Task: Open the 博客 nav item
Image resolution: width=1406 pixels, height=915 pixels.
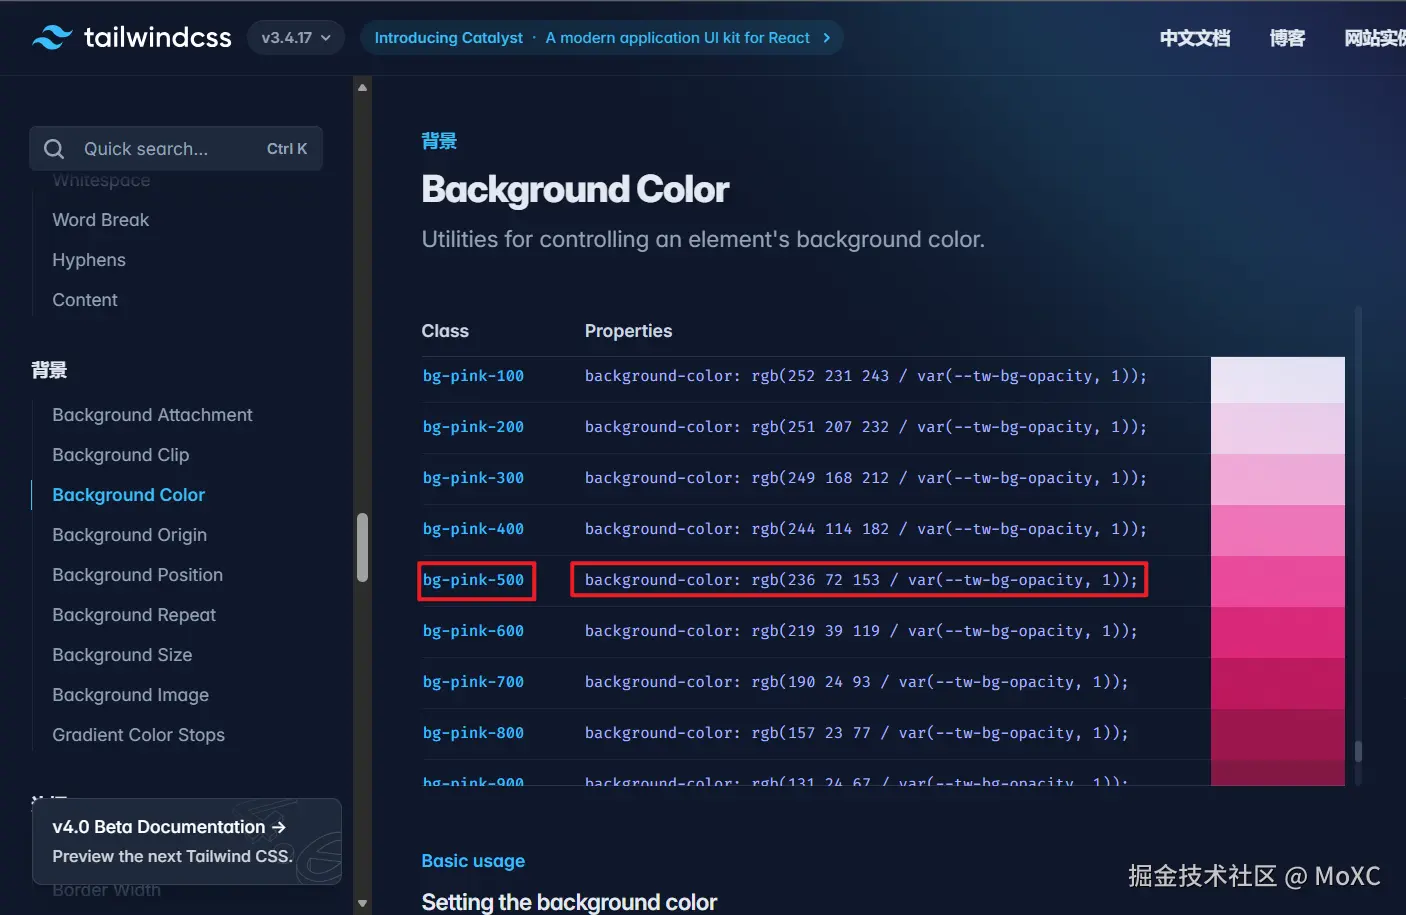Action: (x=1287, y=38)
